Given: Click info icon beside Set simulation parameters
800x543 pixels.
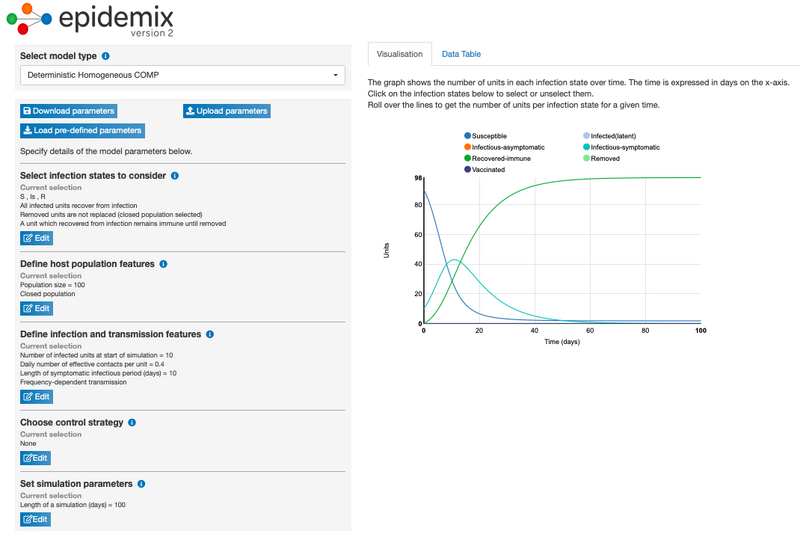Looking at the screenshot, I should (141, 484).
